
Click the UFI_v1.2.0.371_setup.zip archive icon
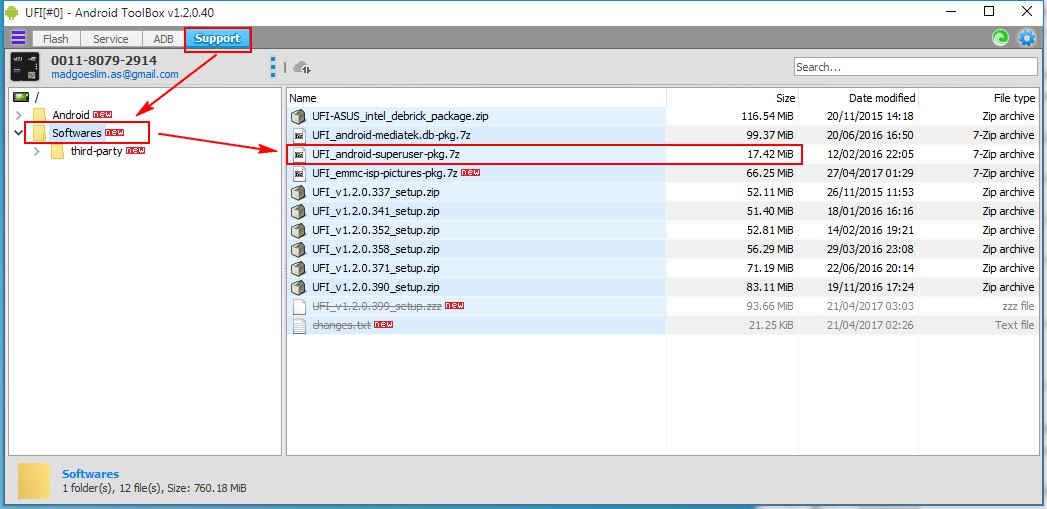click(x=299, y=269)
